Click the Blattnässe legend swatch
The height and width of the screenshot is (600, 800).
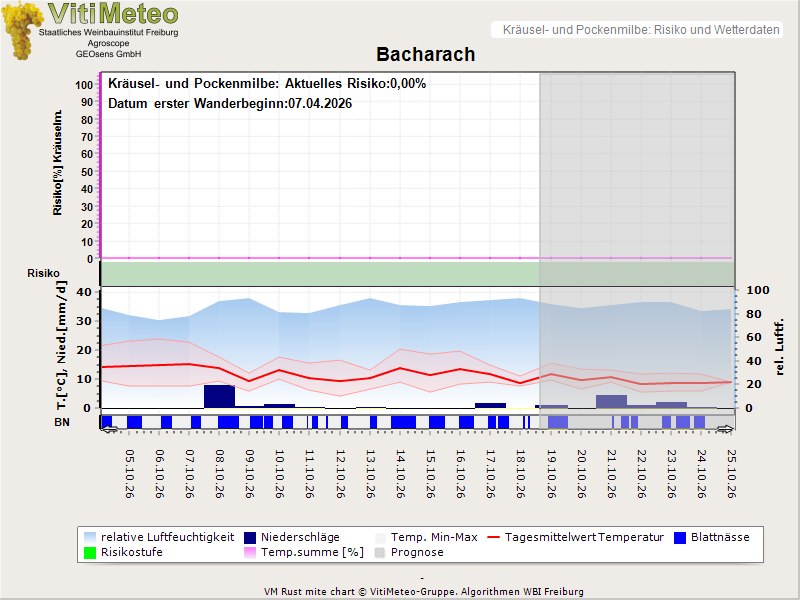click(680, 538)
